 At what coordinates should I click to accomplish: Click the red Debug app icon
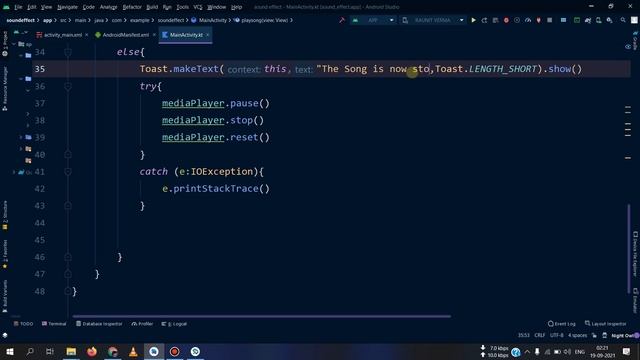(506, 20)
